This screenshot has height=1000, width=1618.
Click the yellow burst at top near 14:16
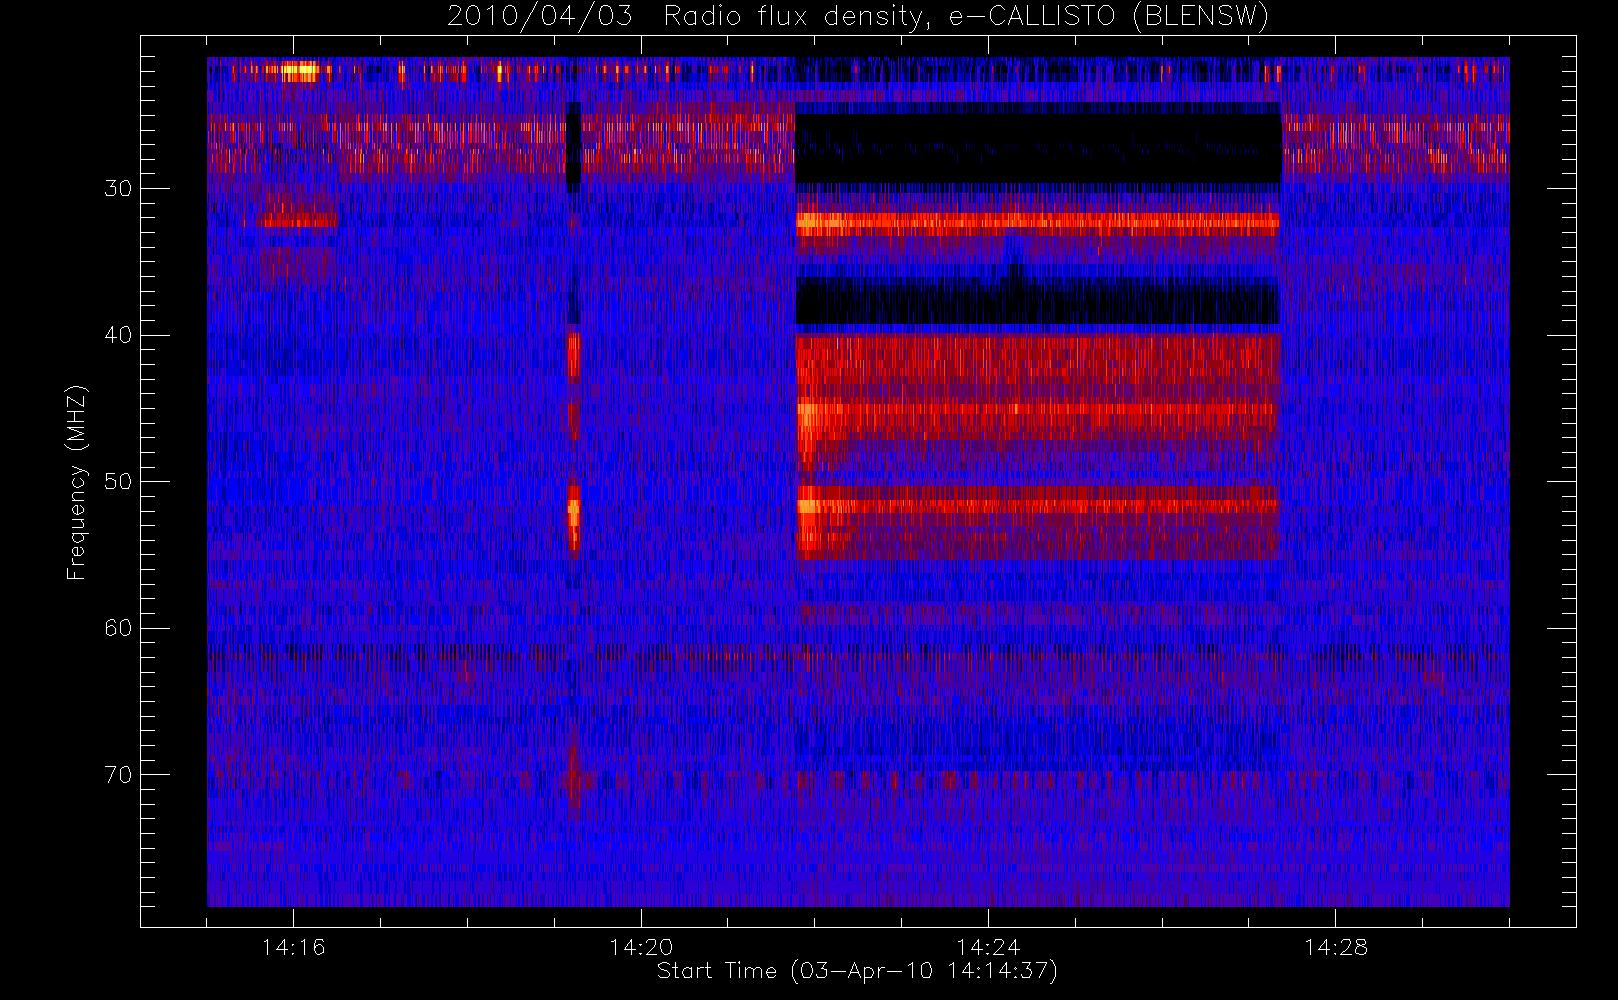(300, 71)
